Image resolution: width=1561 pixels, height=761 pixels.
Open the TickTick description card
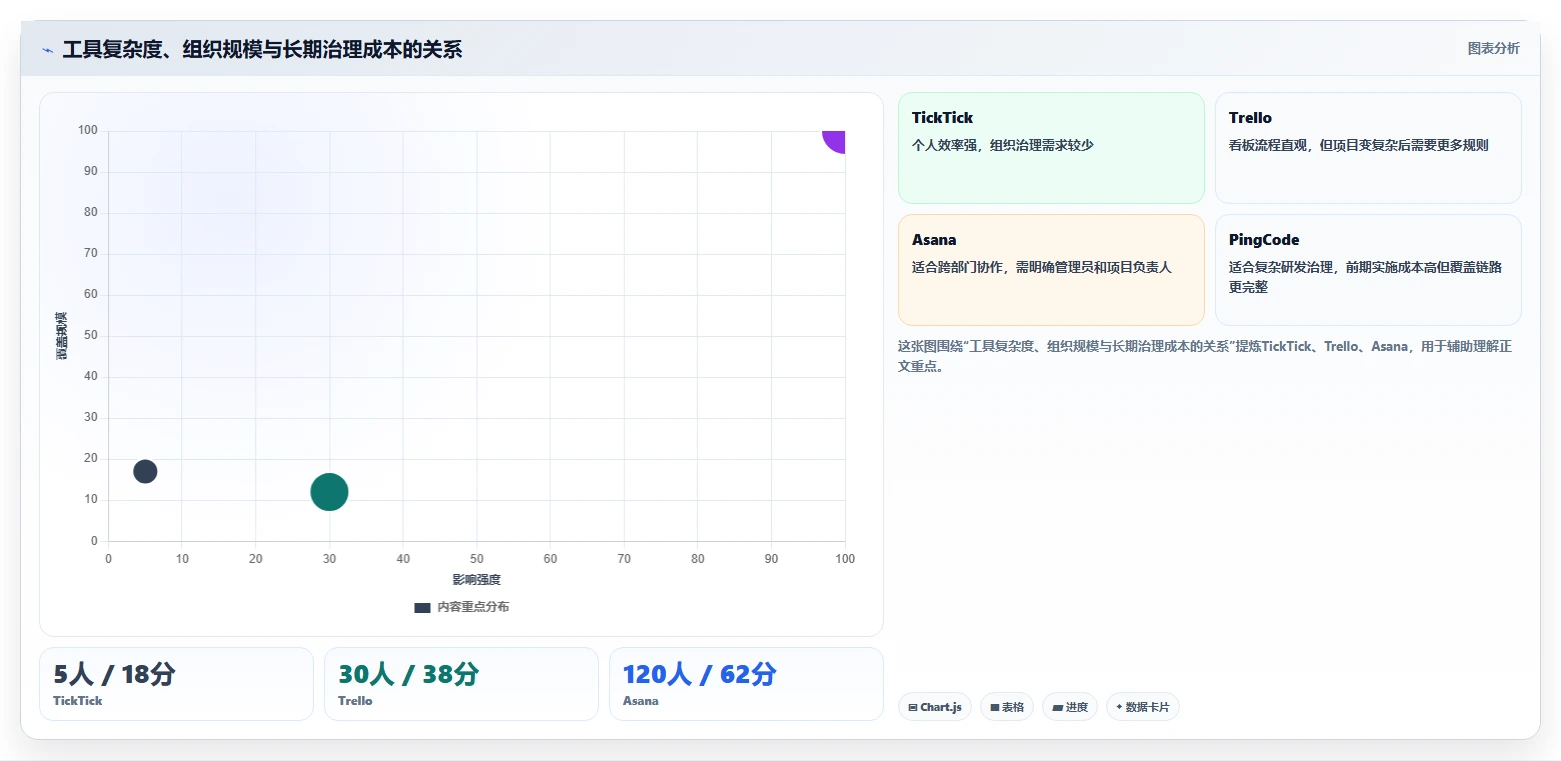click(x=1051, y=148)
